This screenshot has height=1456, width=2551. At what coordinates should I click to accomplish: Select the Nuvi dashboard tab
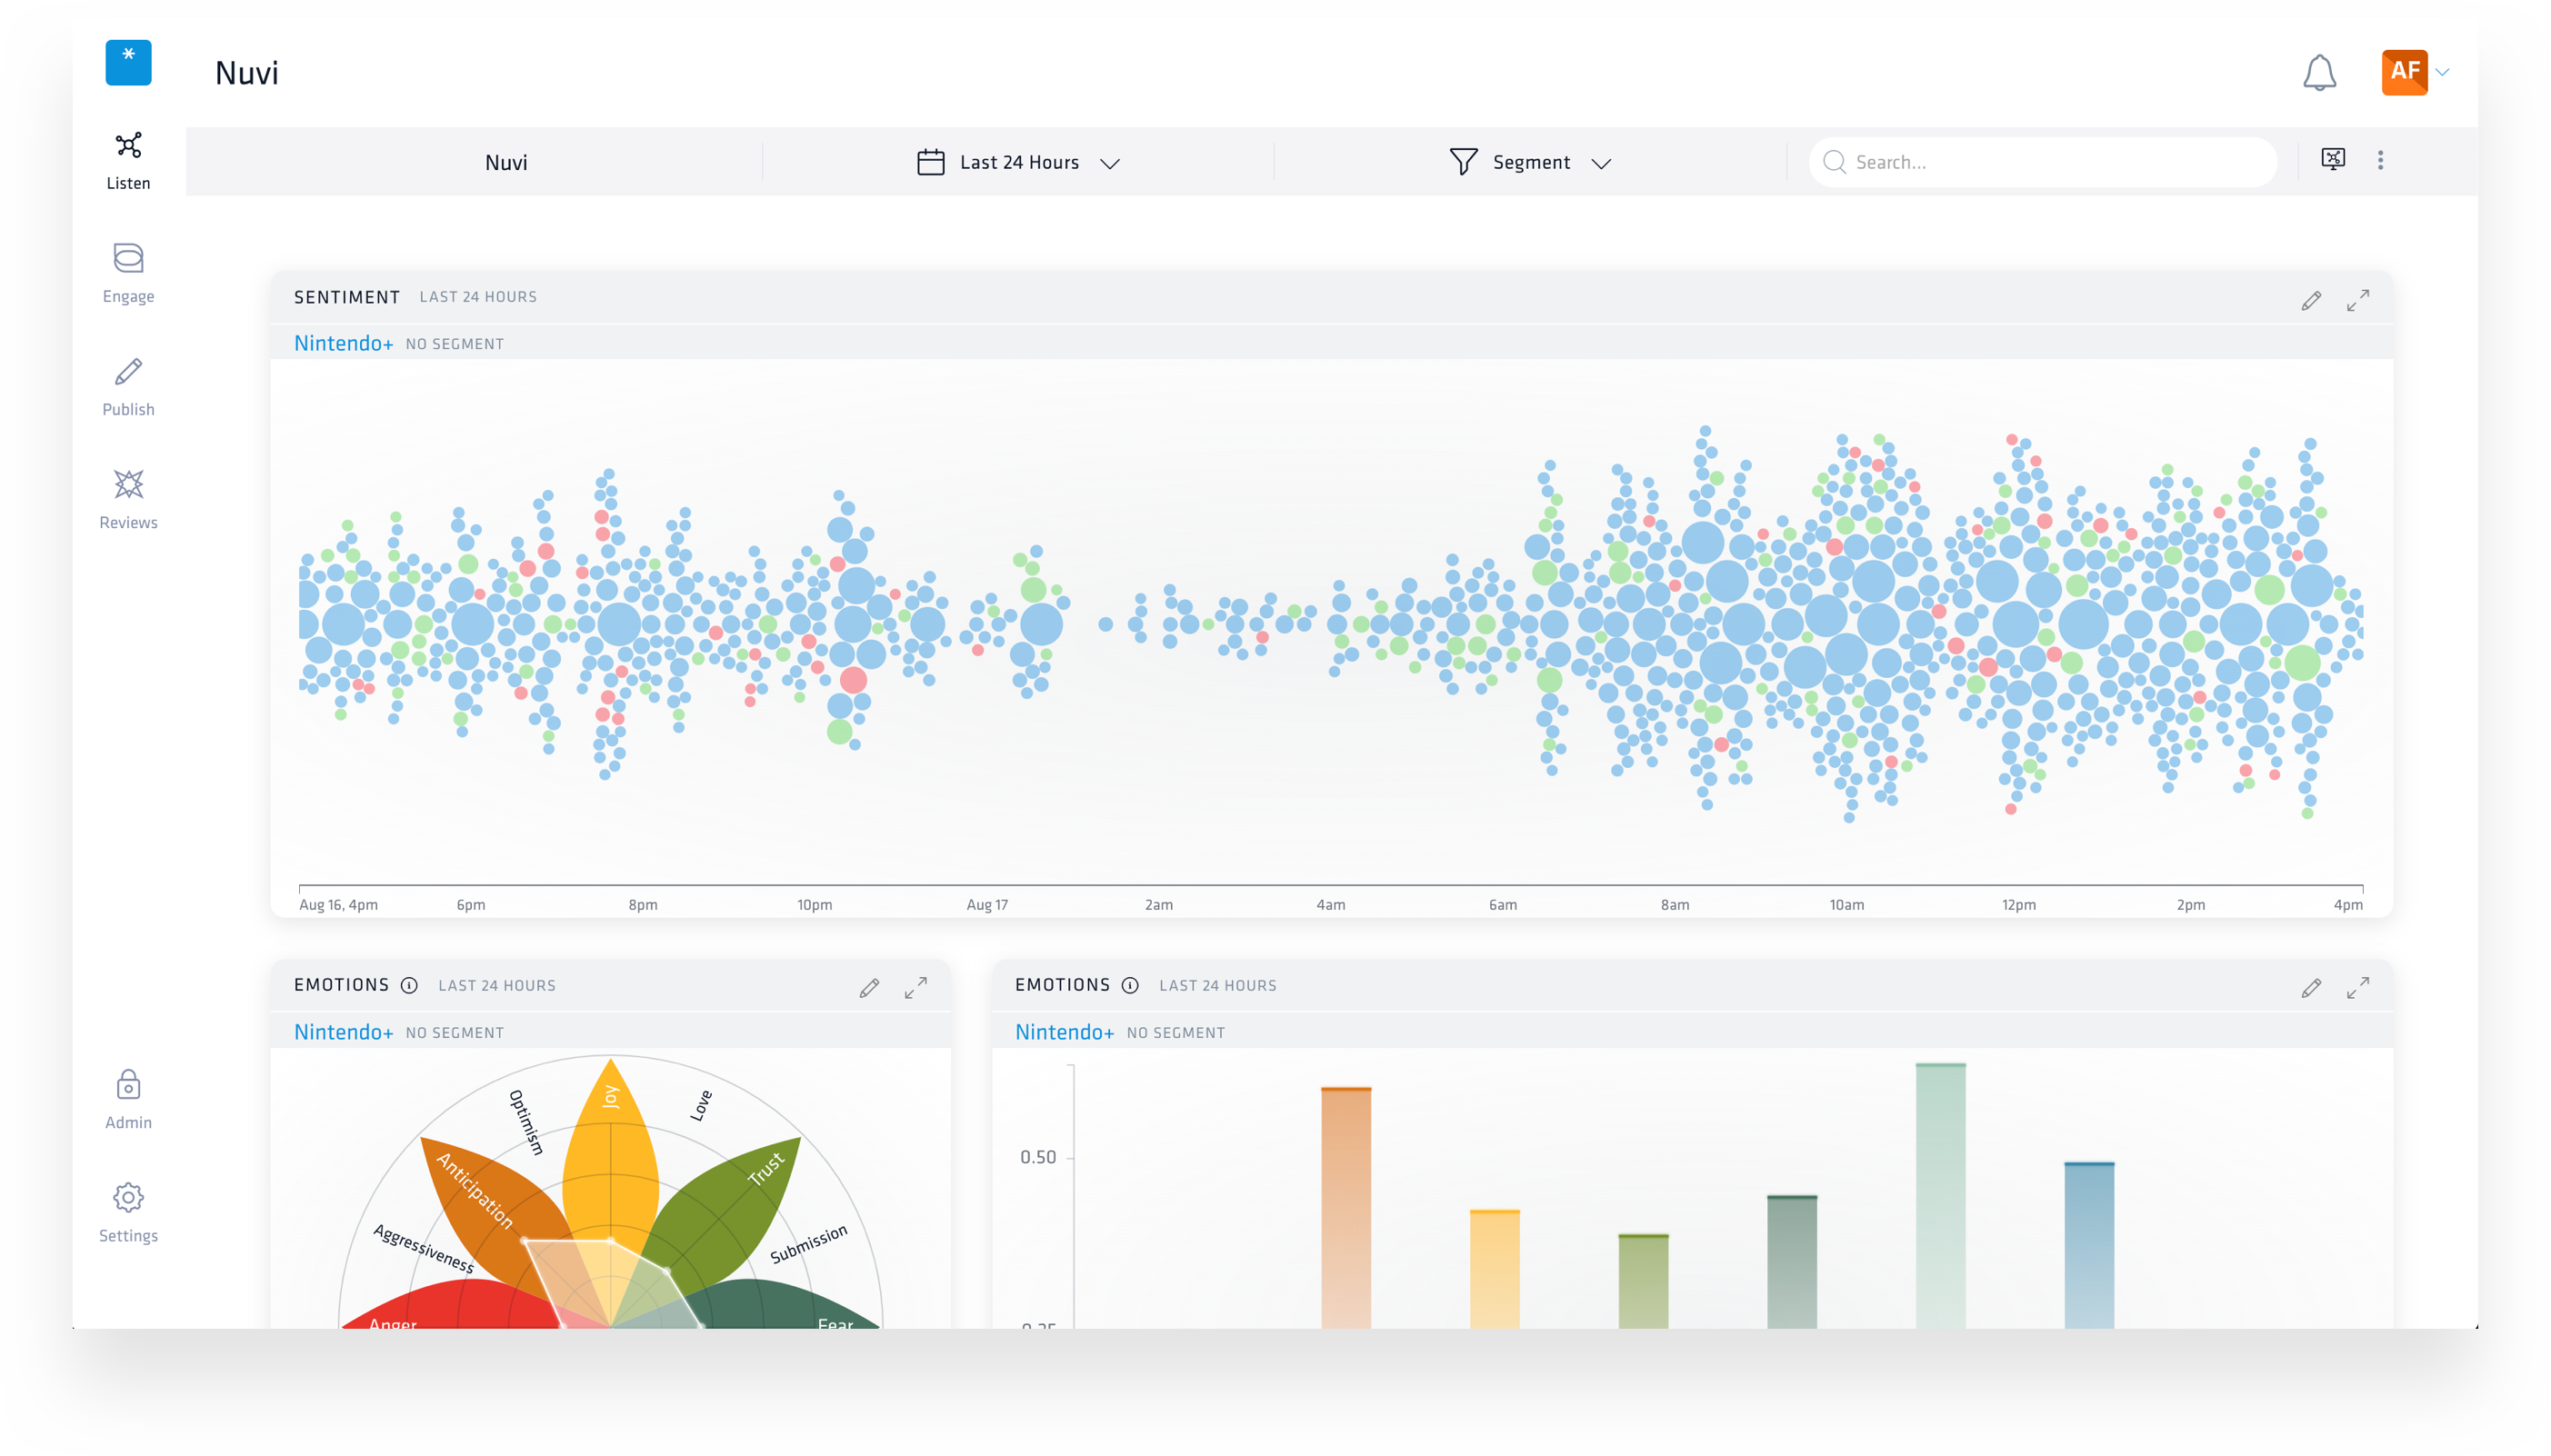(506, 162)
